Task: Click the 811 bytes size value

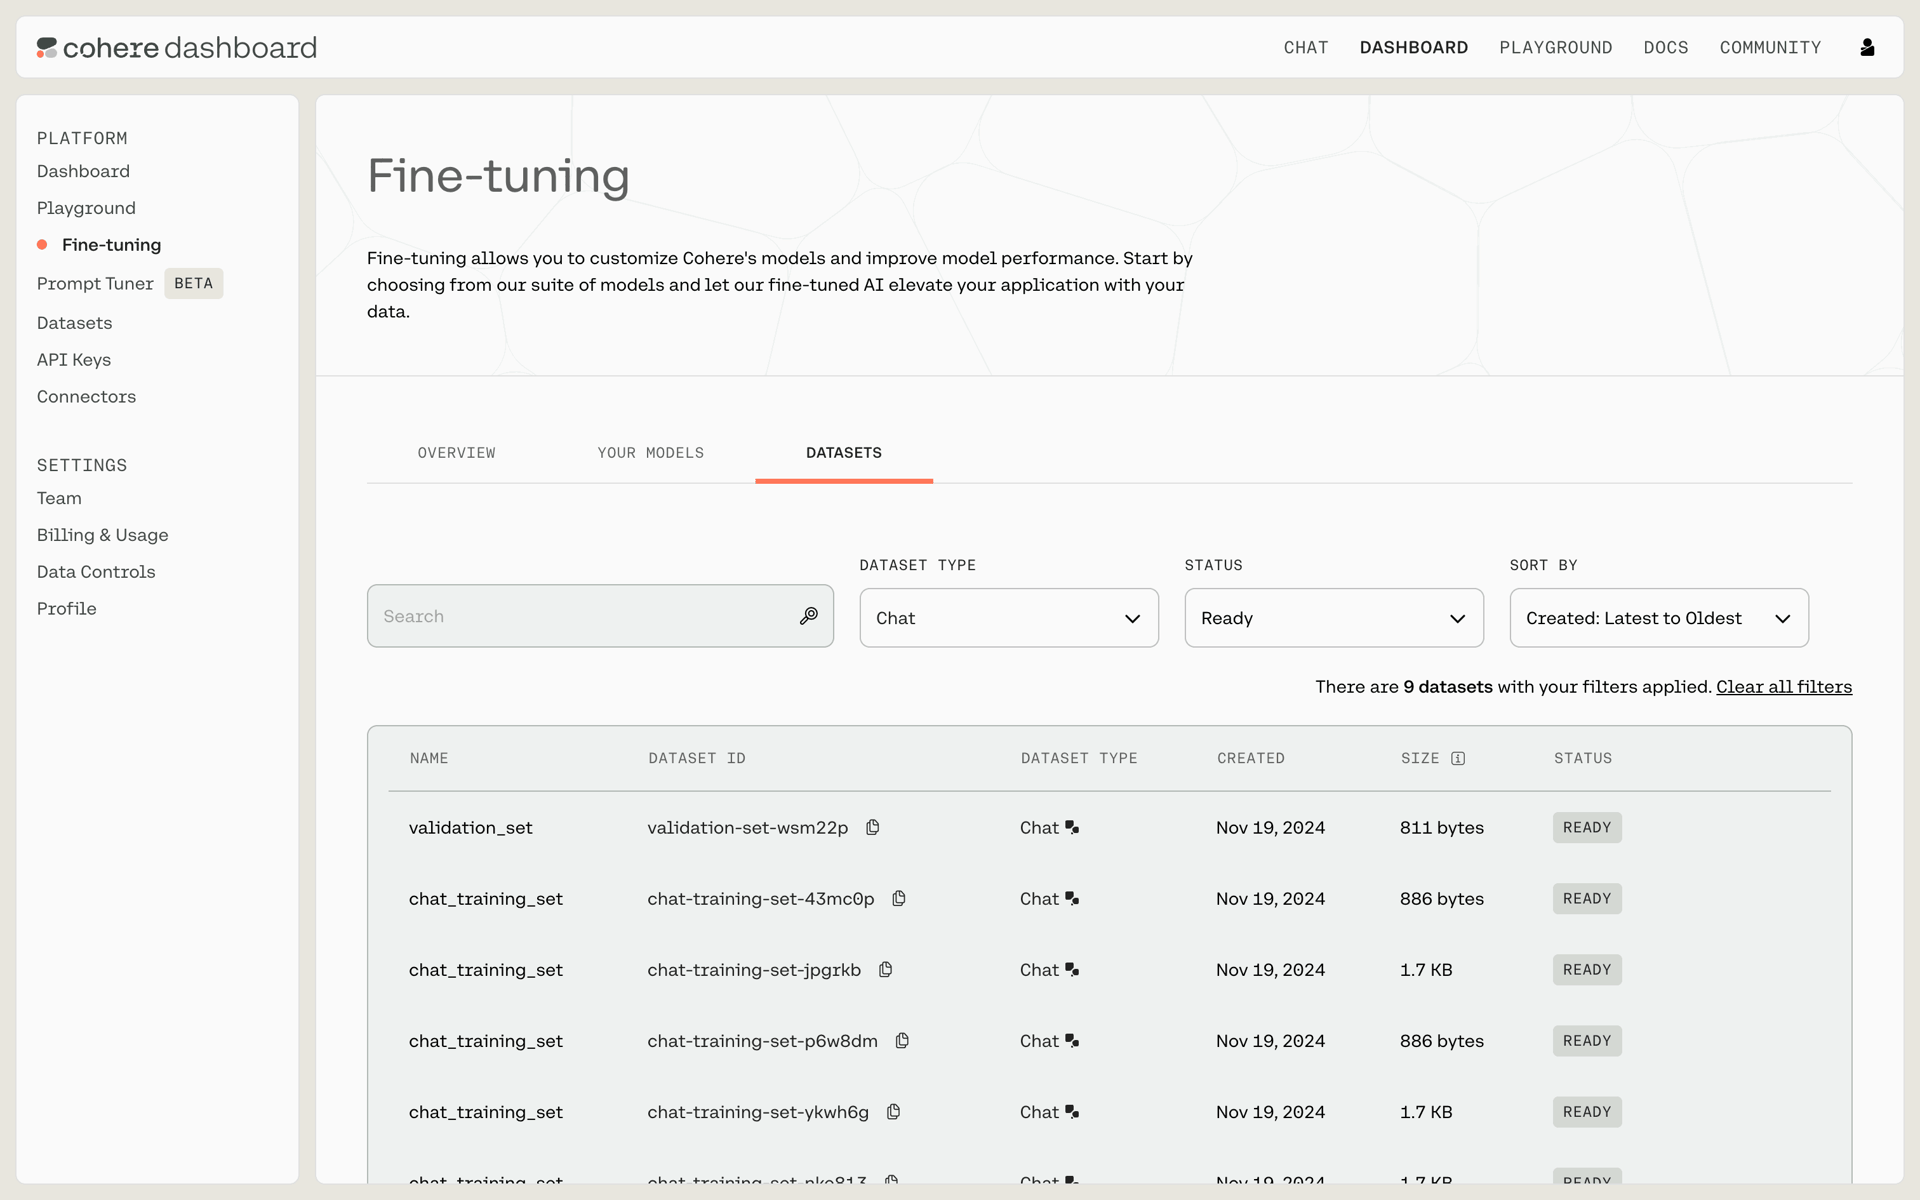Action: [x=1441, y=827]
